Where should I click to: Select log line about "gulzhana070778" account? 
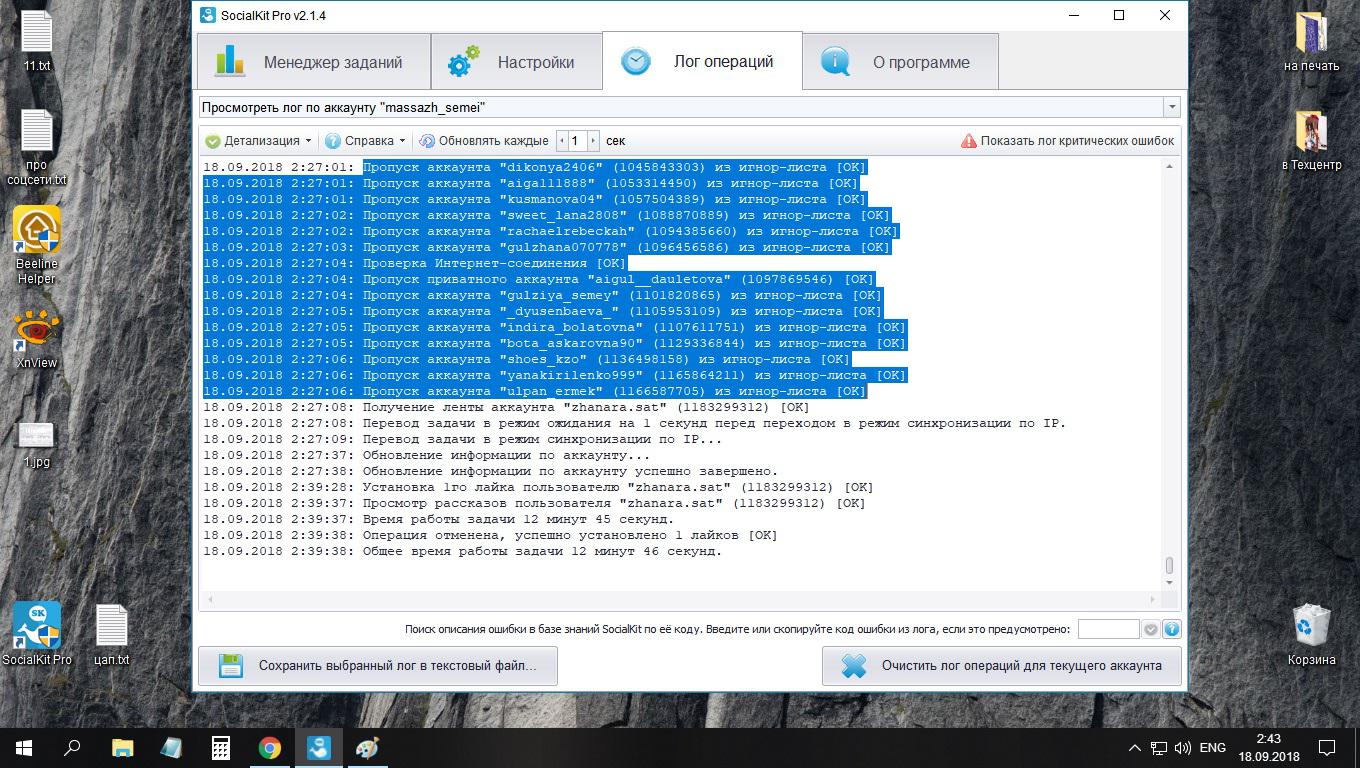point(547,247)
